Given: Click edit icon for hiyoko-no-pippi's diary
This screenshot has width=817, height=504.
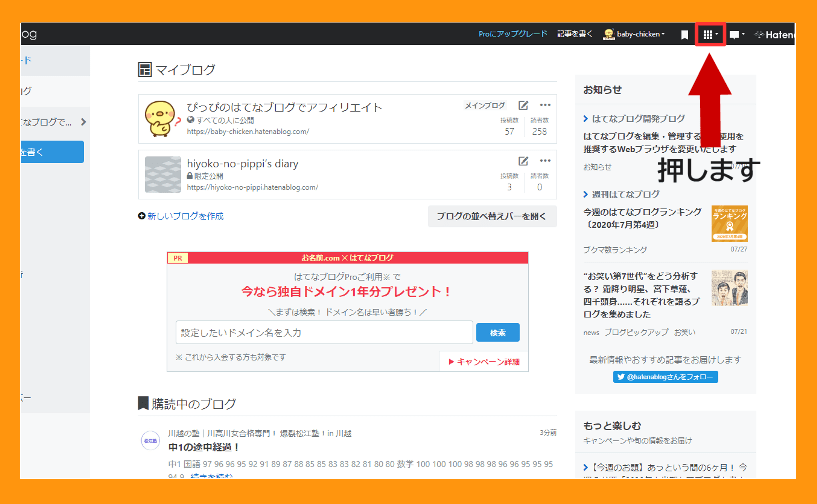Looking at the screenshot, I should pyautogui.click(x=523, y=161).
